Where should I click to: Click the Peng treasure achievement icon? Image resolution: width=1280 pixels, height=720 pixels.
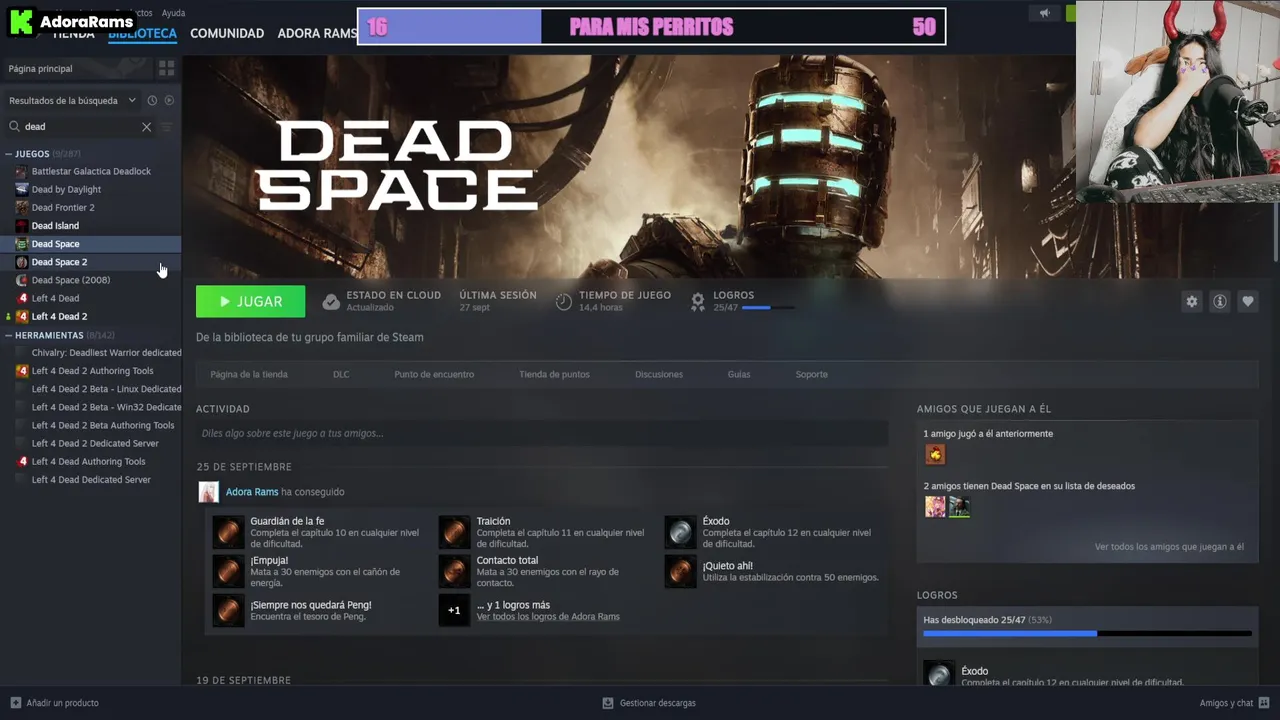click(228, 610)
